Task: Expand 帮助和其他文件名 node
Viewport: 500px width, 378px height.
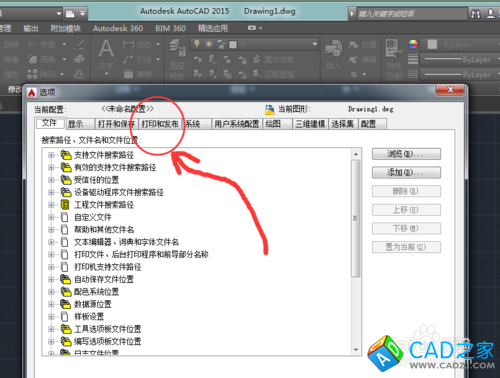Action: point(51,230)
